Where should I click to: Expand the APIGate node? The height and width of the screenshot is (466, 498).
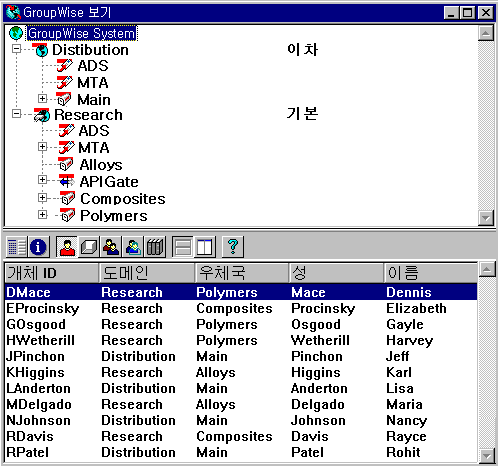[x=42, y=180]
